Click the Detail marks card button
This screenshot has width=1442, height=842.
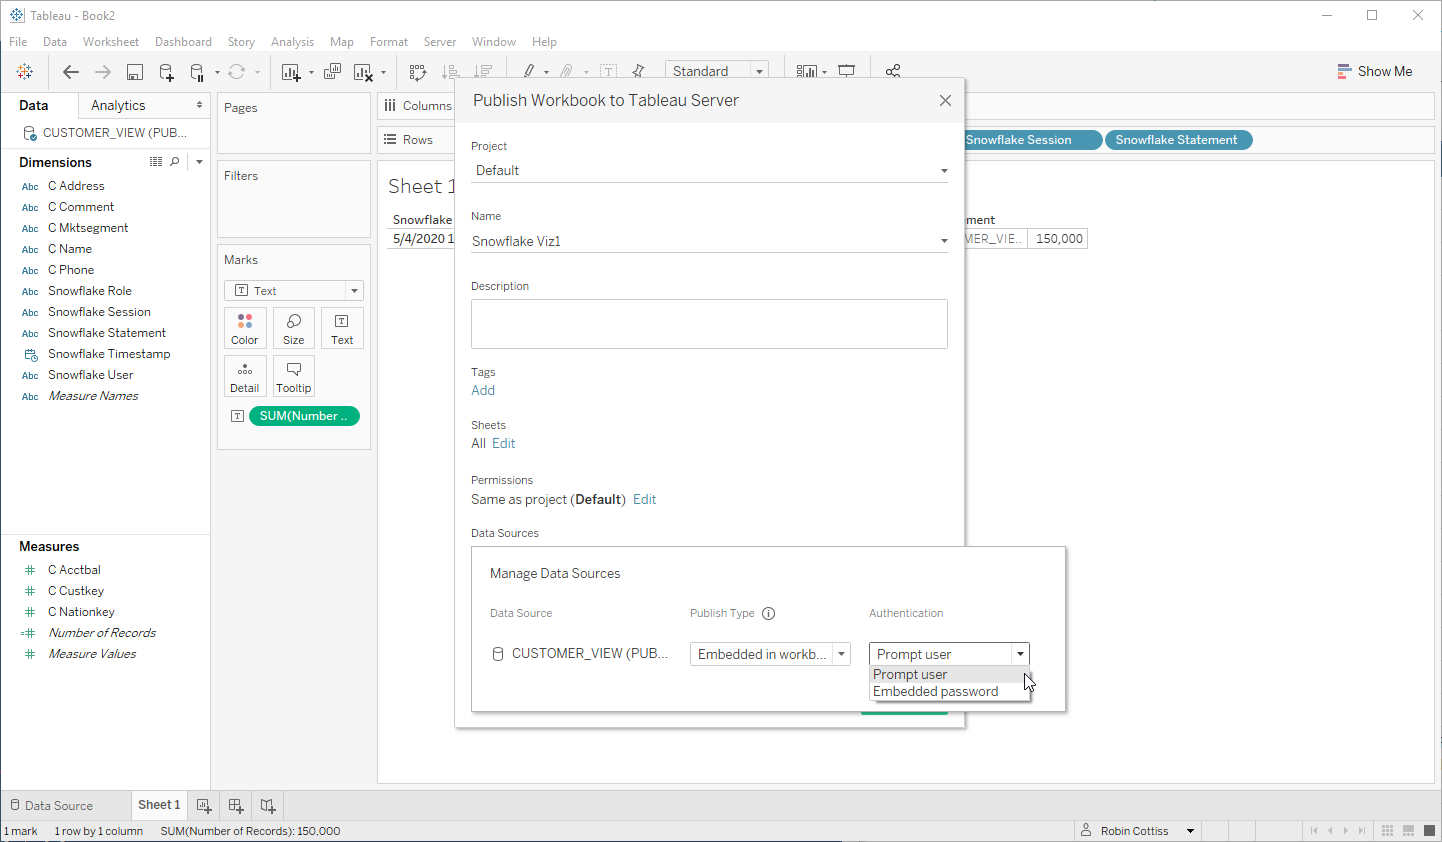click(245, 376)
